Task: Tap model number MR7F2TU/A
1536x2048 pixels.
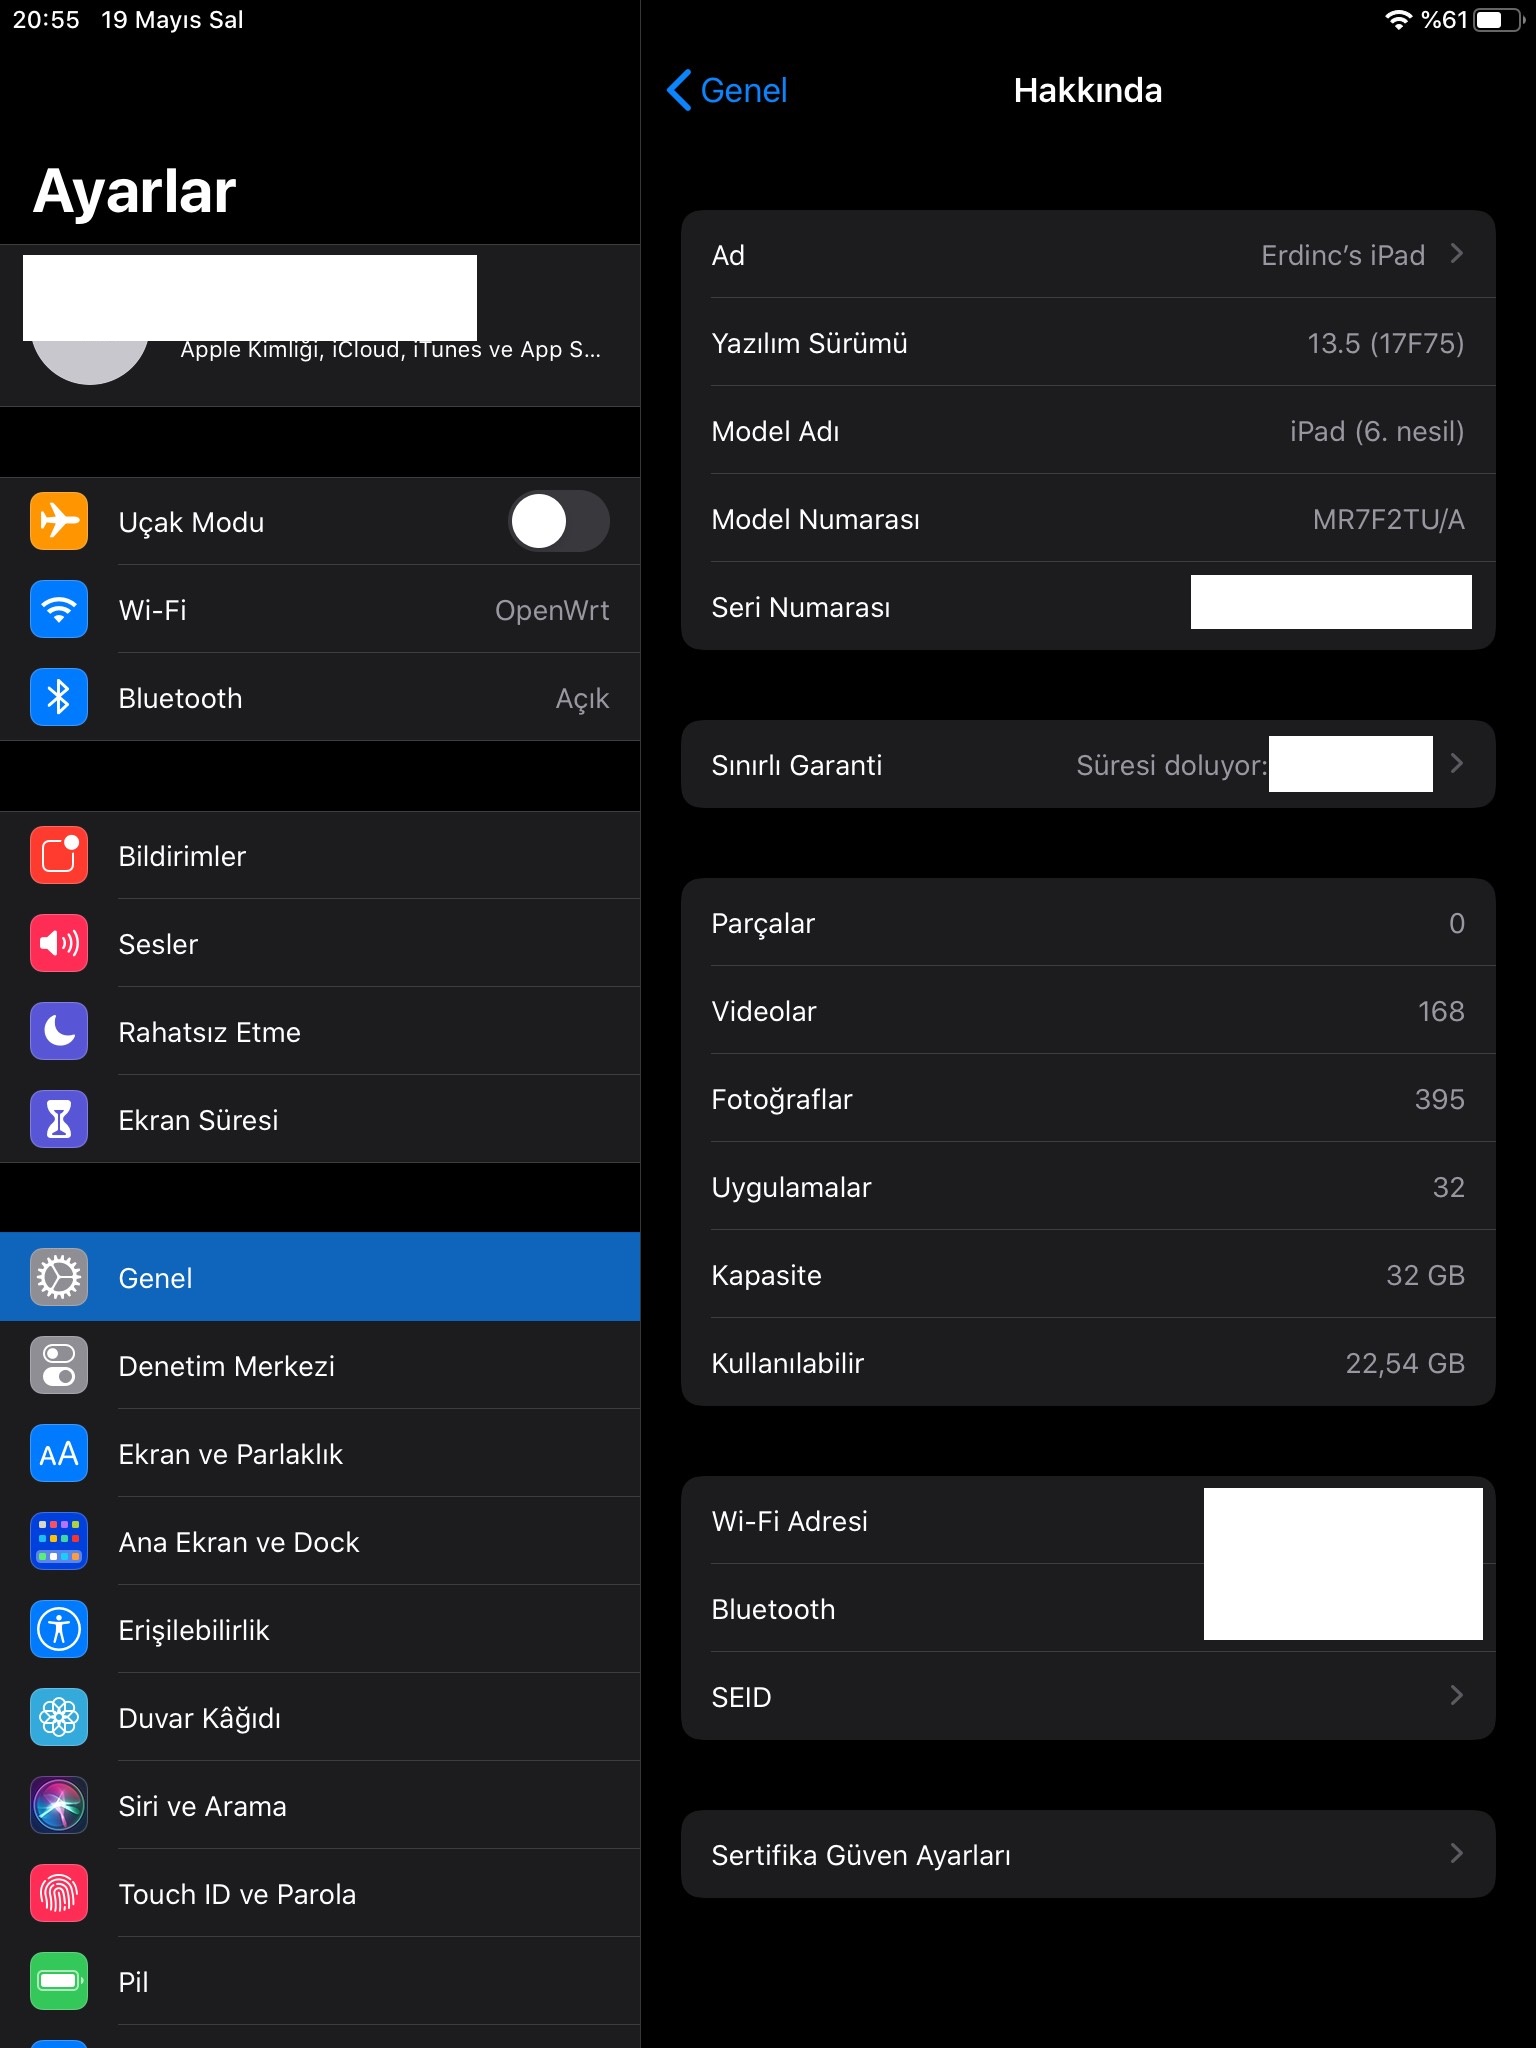Action: [x=1388, y=519]
